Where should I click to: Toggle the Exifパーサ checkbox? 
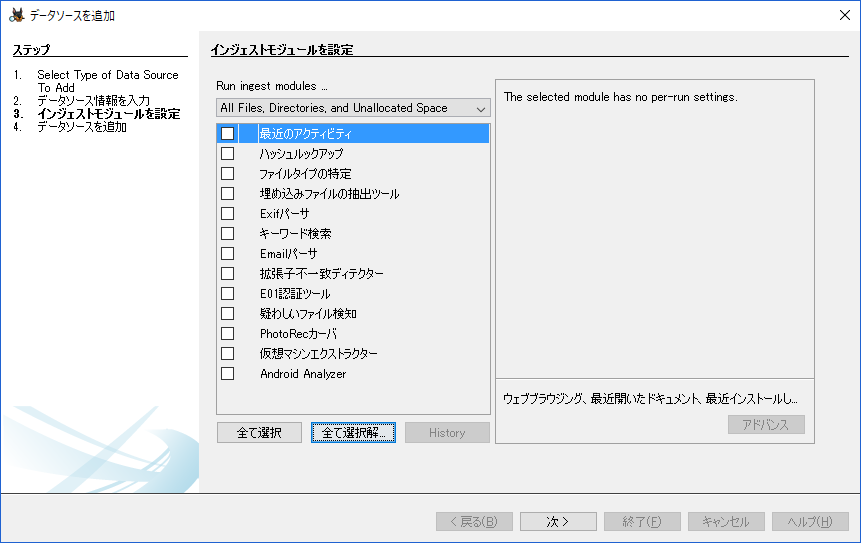(x=227, y=214)
